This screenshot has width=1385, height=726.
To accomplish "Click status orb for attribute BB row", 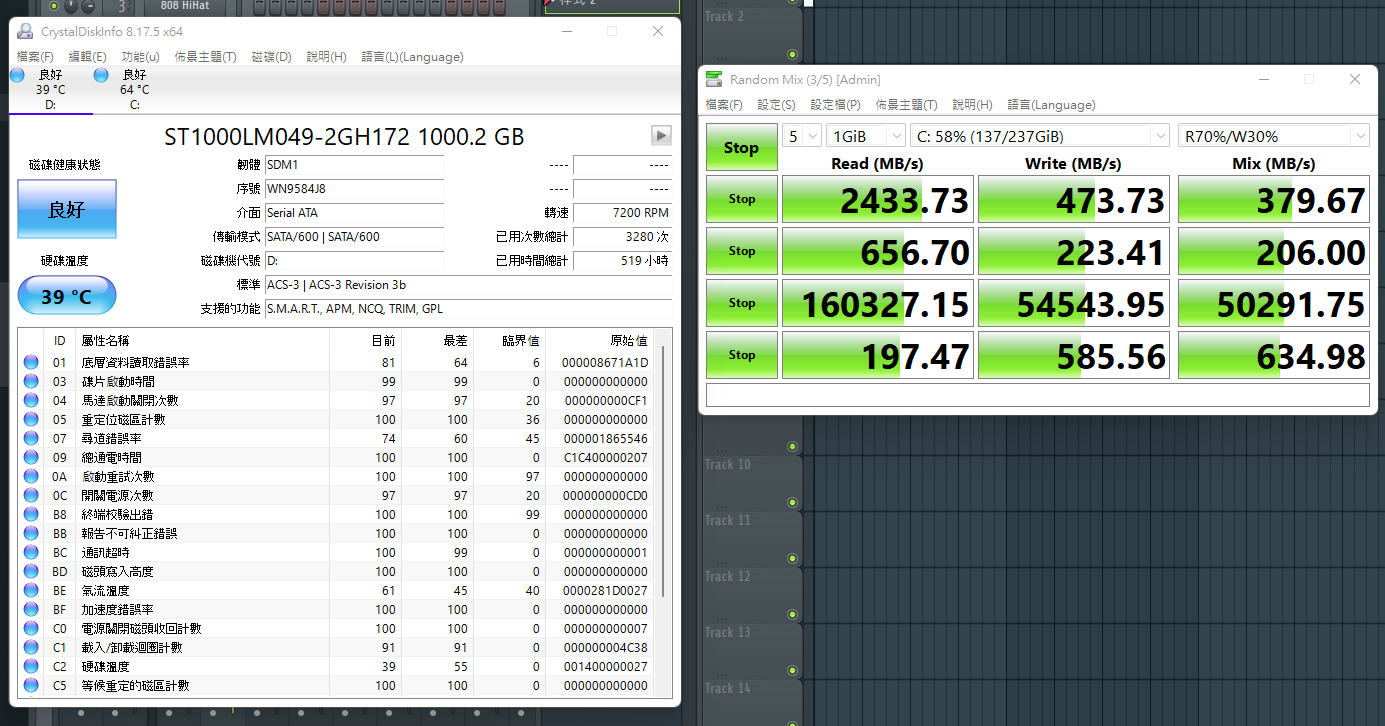I will tap(31, 534).
